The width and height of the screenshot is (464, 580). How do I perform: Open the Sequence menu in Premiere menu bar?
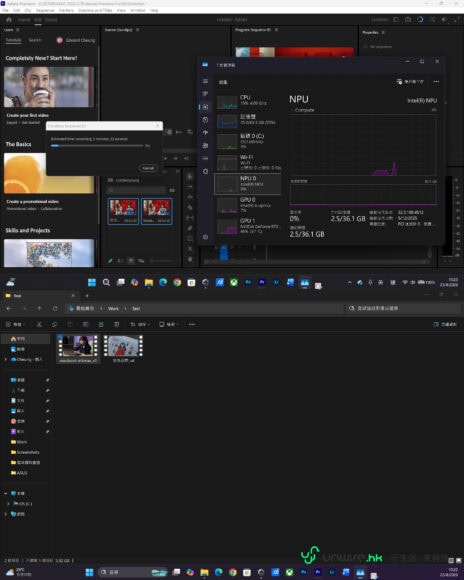[45, 10]
